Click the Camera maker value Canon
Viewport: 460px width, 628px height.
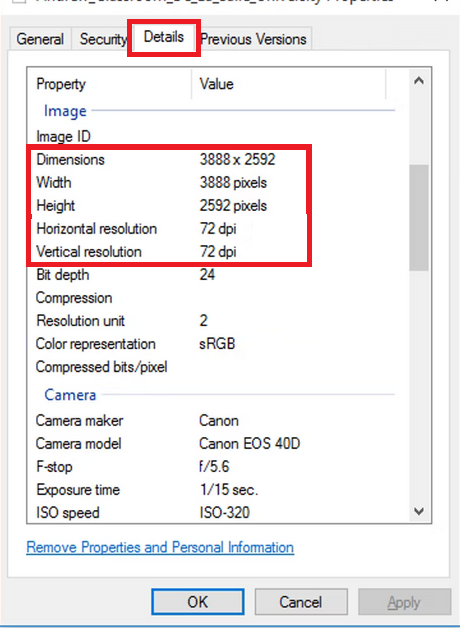click(219, 421)
